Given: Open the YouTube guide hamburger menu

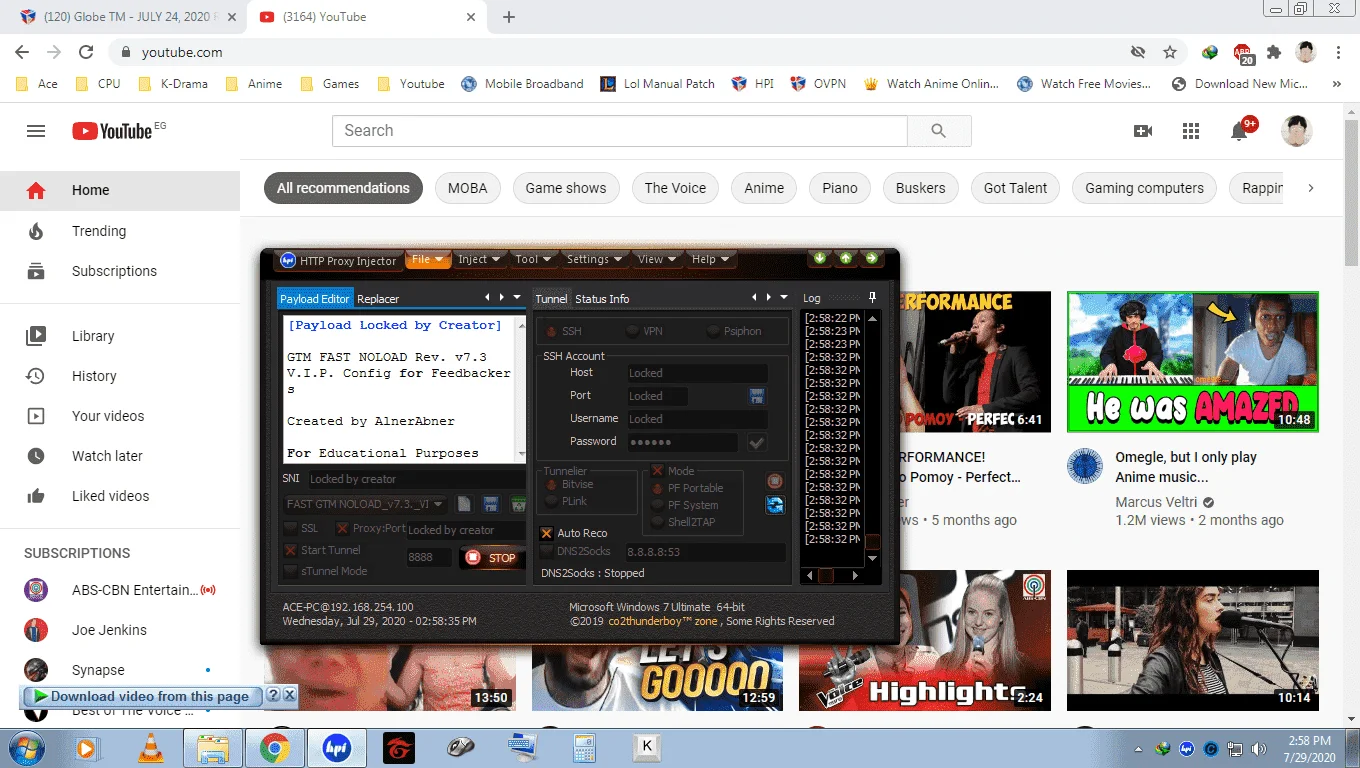Looking at the screenshot, I should (x=36, y=131).
